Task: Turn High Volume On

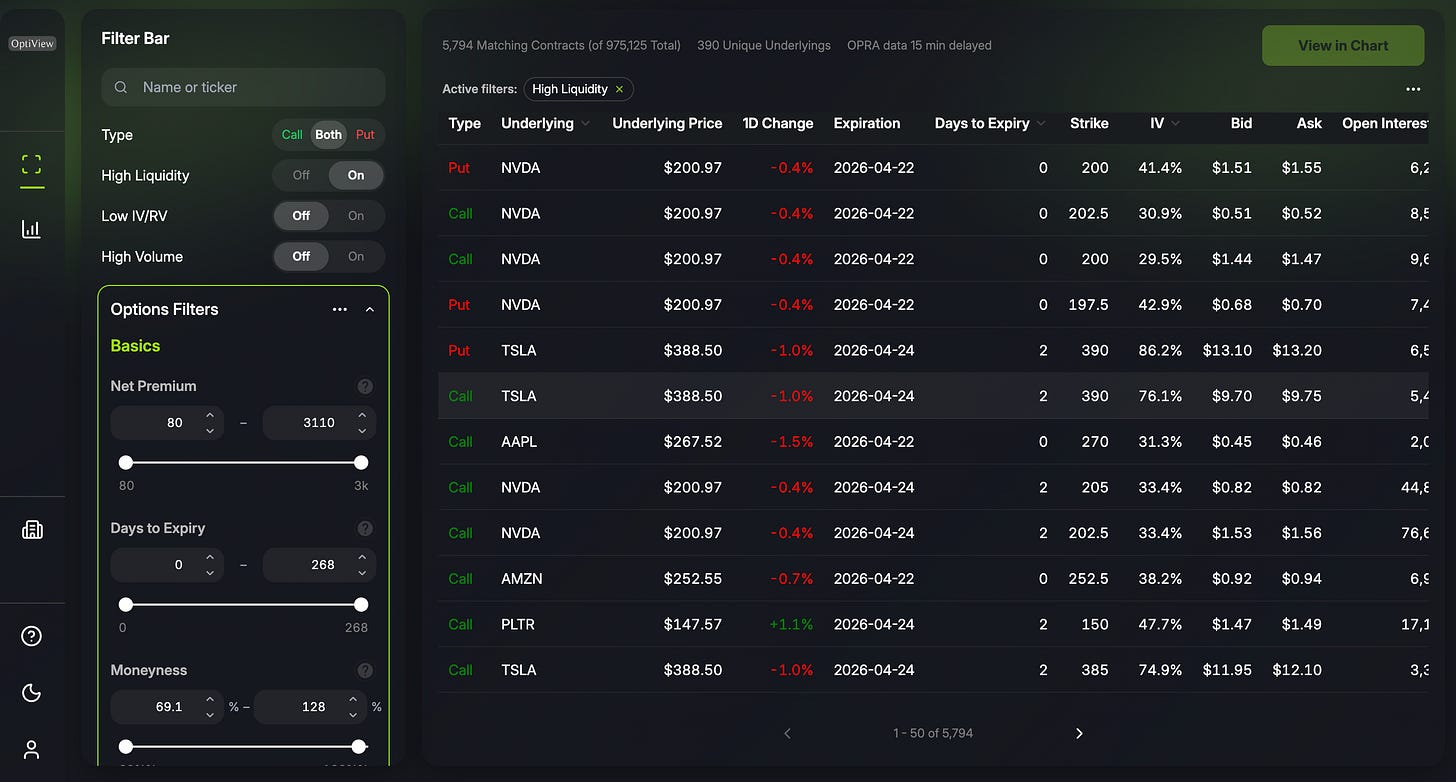Action: click(x=356, y=256)
